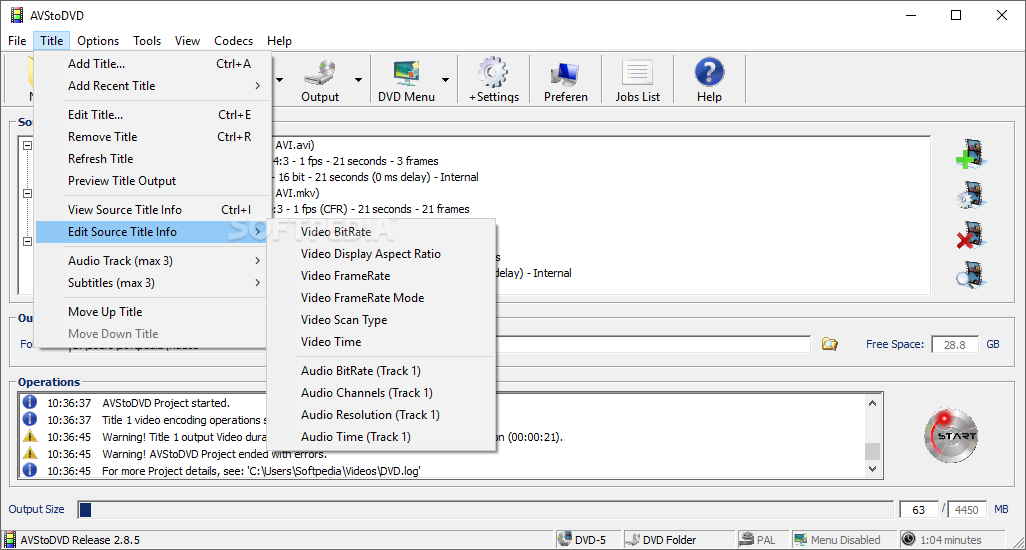Open the DVD Menu button dropdown arrow
Screen dimensions: 1026x550
tap(446, 80)
